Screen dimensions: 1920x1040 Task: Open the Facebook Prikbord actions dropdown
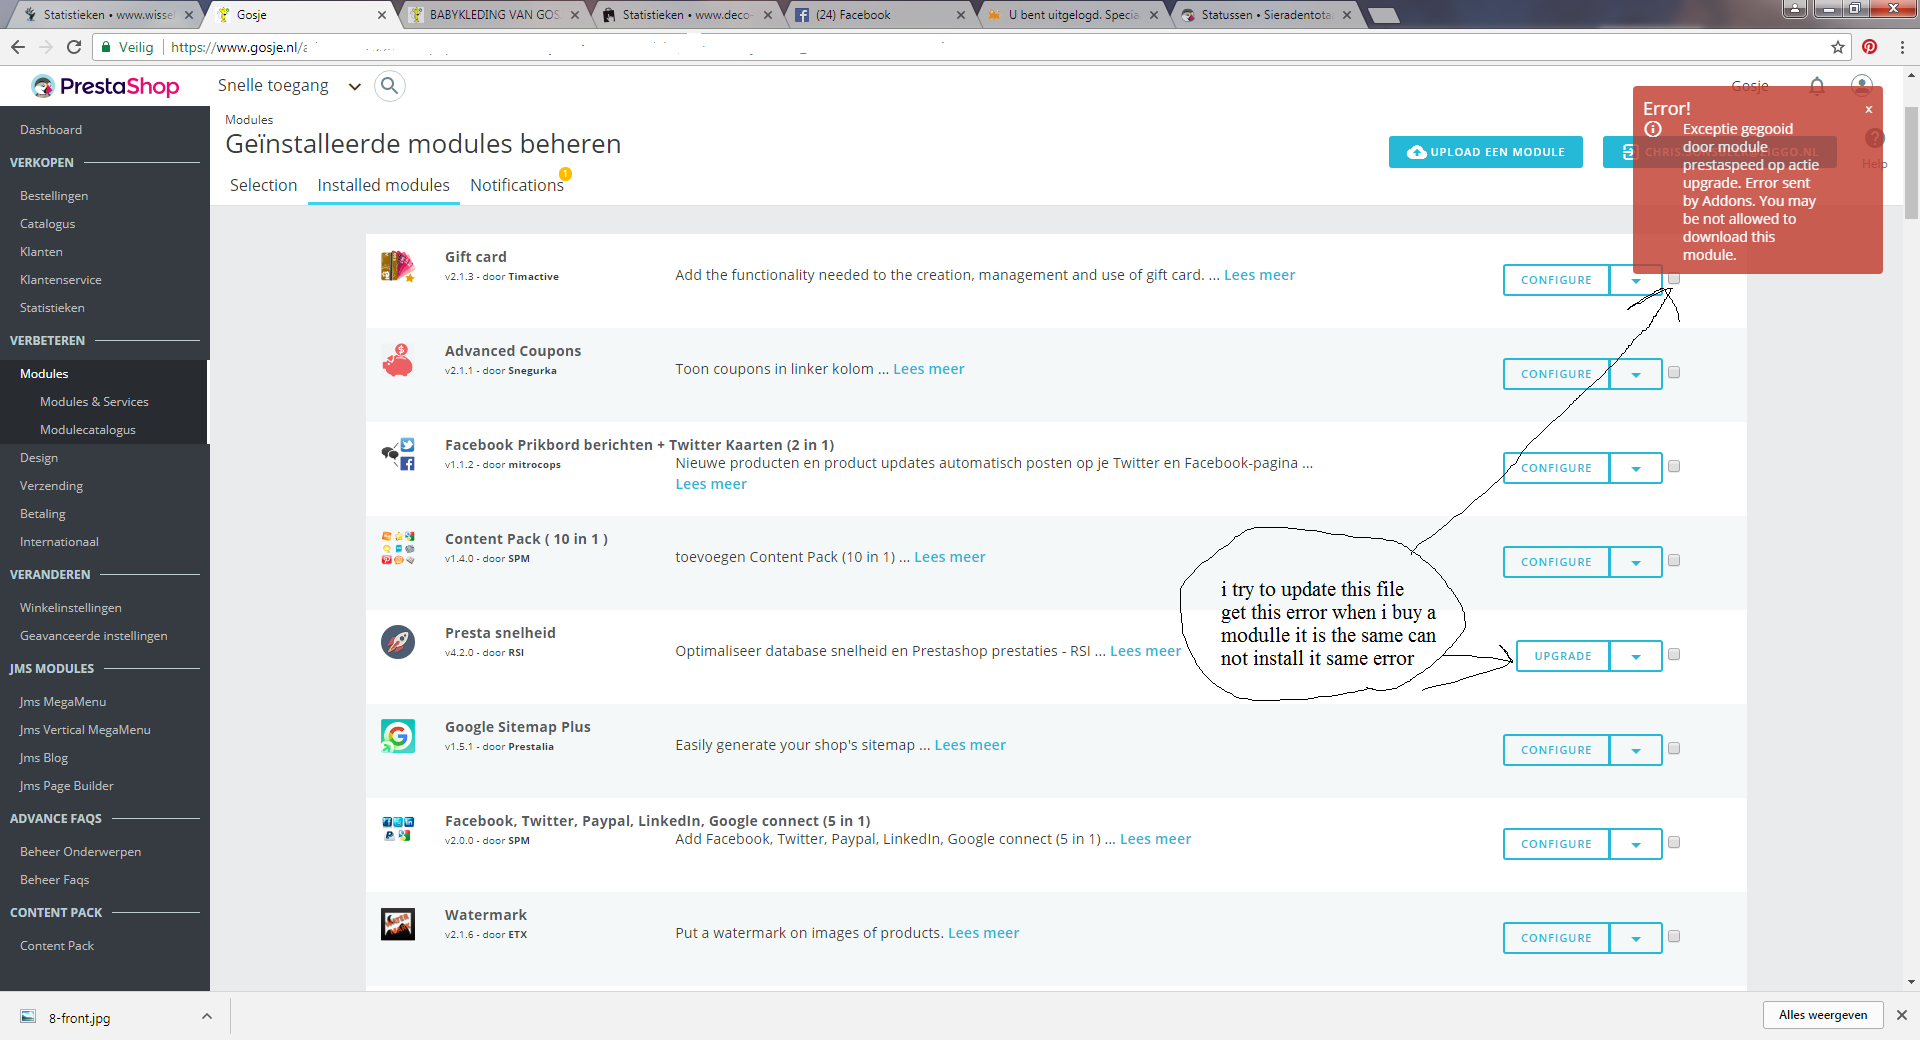[1636, 468]
